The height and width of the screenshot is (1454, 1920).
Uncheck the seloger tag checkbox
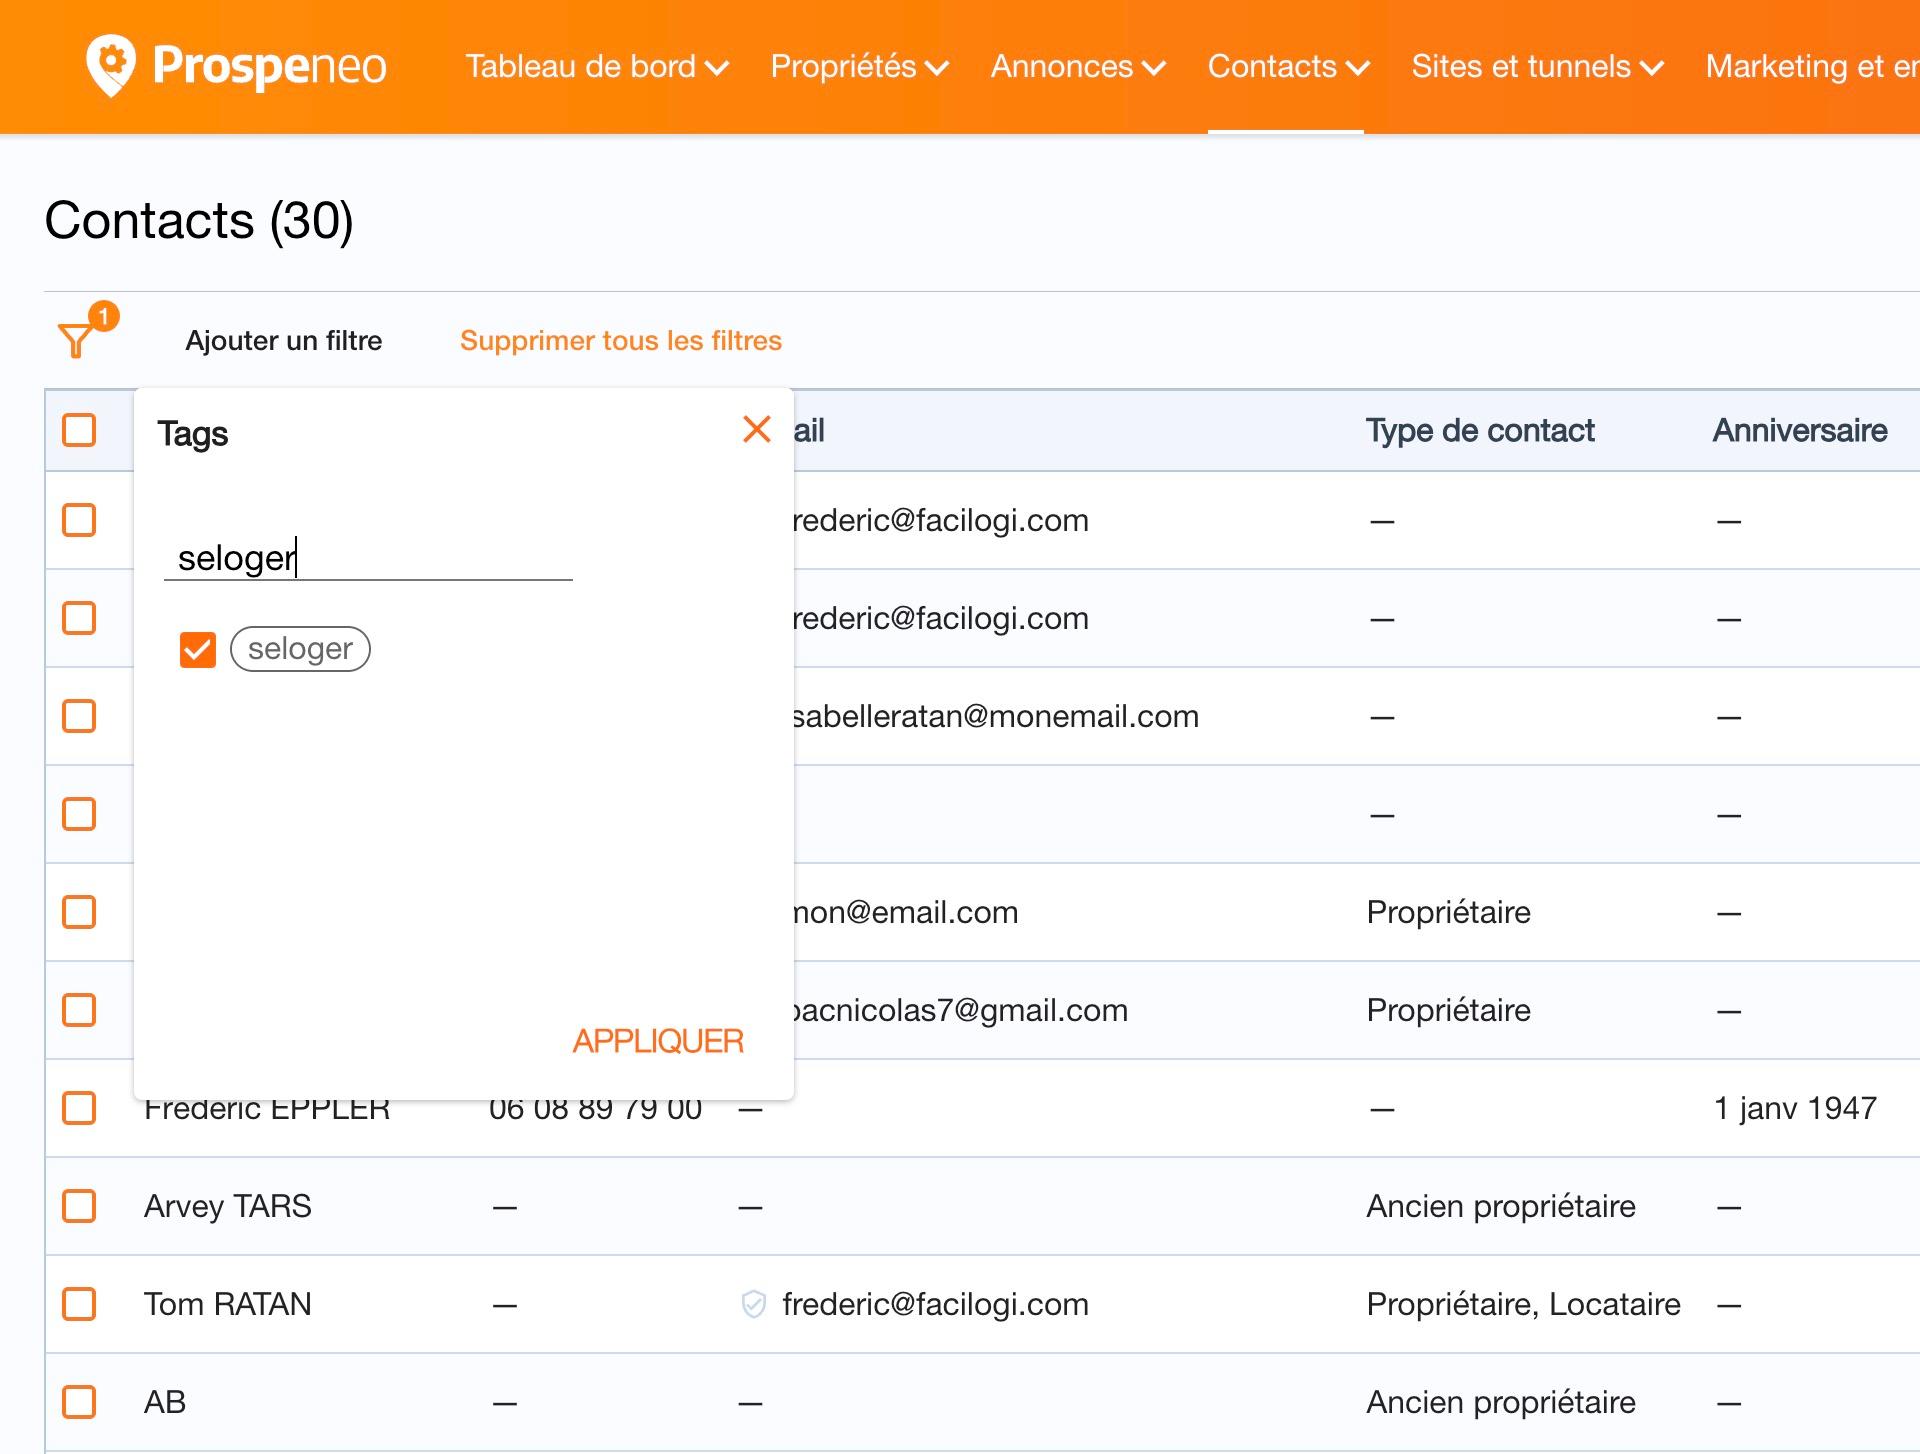point(198,650)
